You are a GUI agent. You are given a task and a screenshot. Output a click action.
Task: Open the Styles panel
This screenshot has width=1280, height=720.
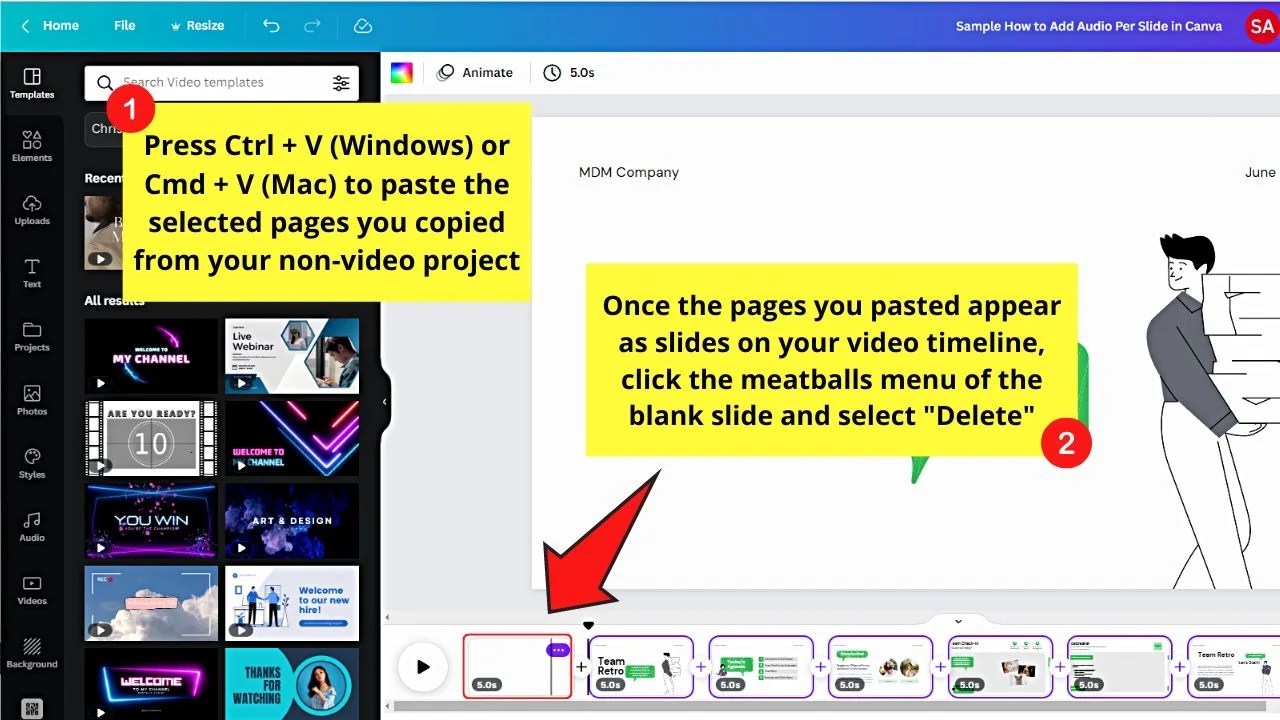click(31, 463)
